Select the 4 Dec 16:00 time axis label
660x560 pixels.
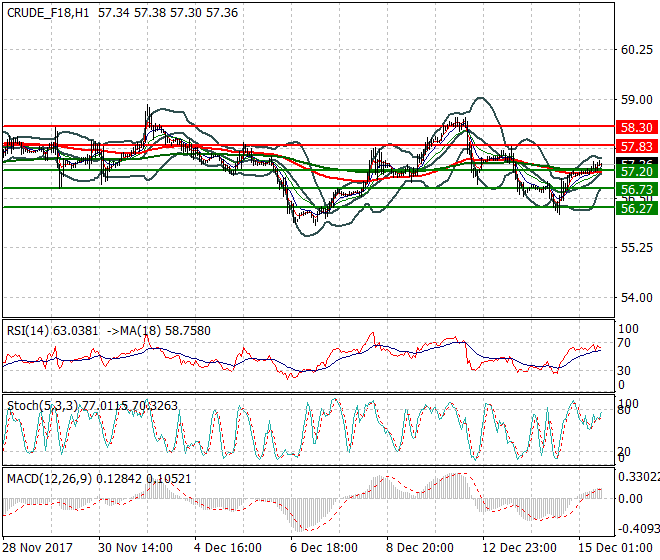[226, 549]
